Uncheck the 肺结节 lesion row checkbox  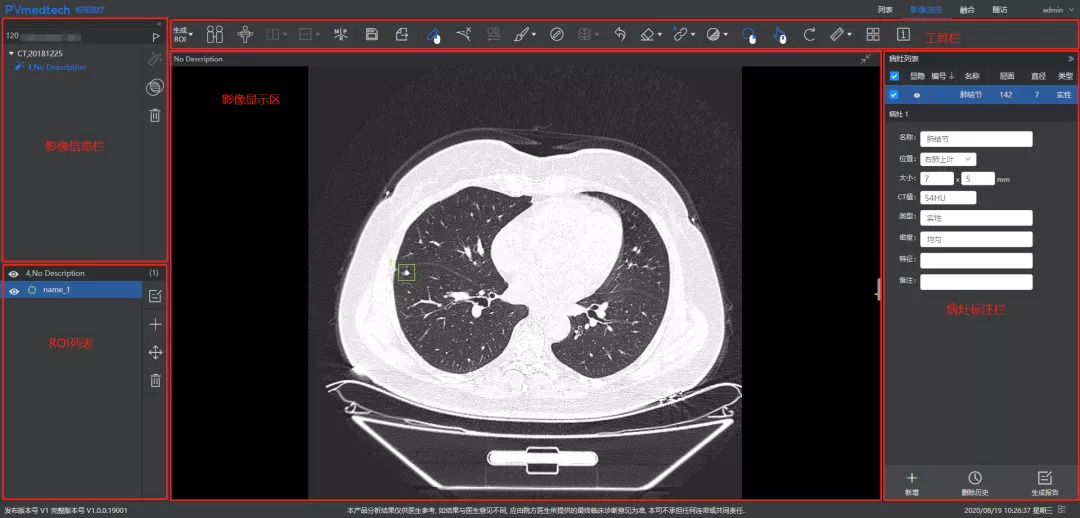(894, 95)
